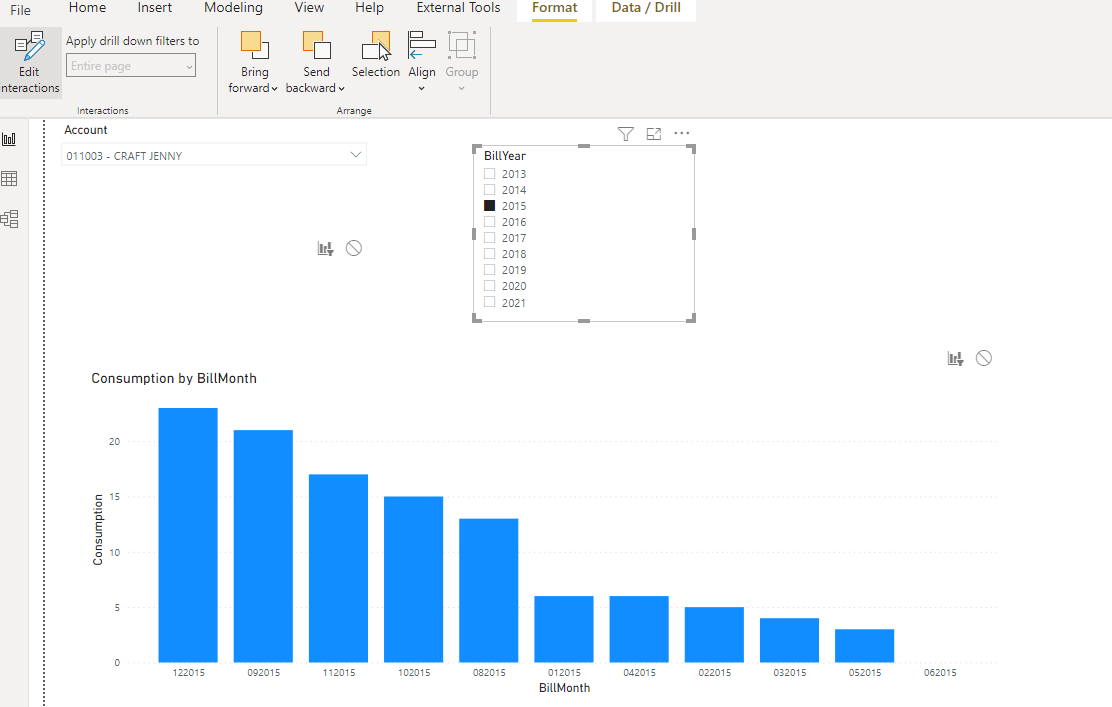The image size is (1112, 707).
Task: Expand the Align dropdown chevron
Action: 421,89
